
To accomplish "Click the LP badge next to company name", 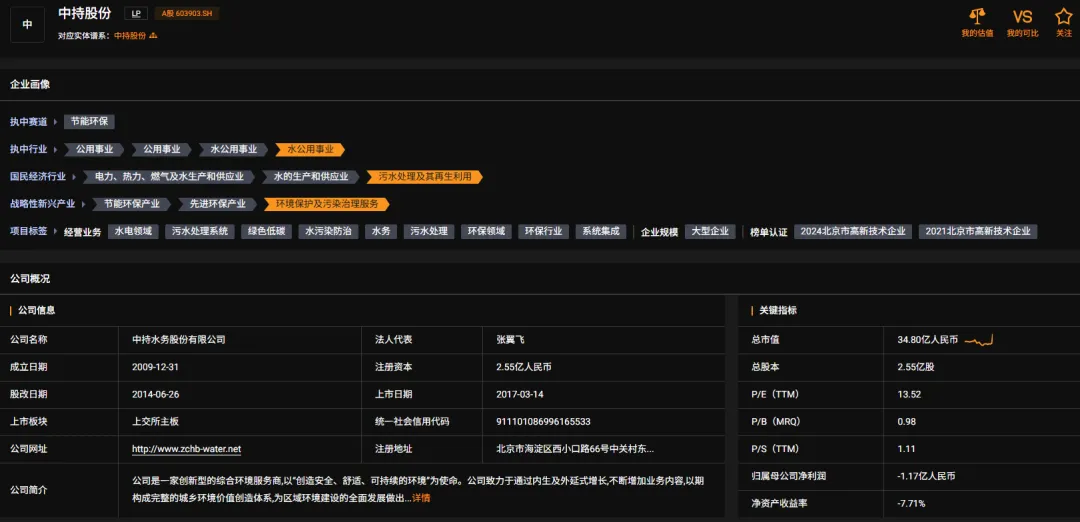I will click(x=136, y=13).
